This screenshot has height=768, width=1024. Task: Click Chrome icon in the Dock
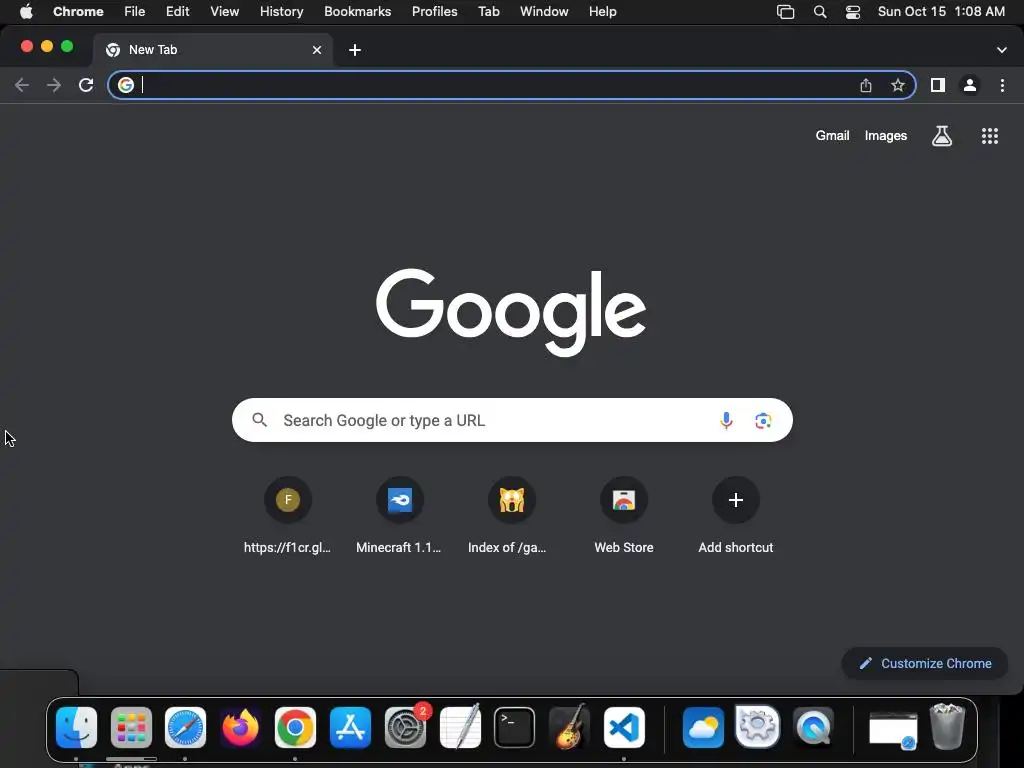(295, 727)
